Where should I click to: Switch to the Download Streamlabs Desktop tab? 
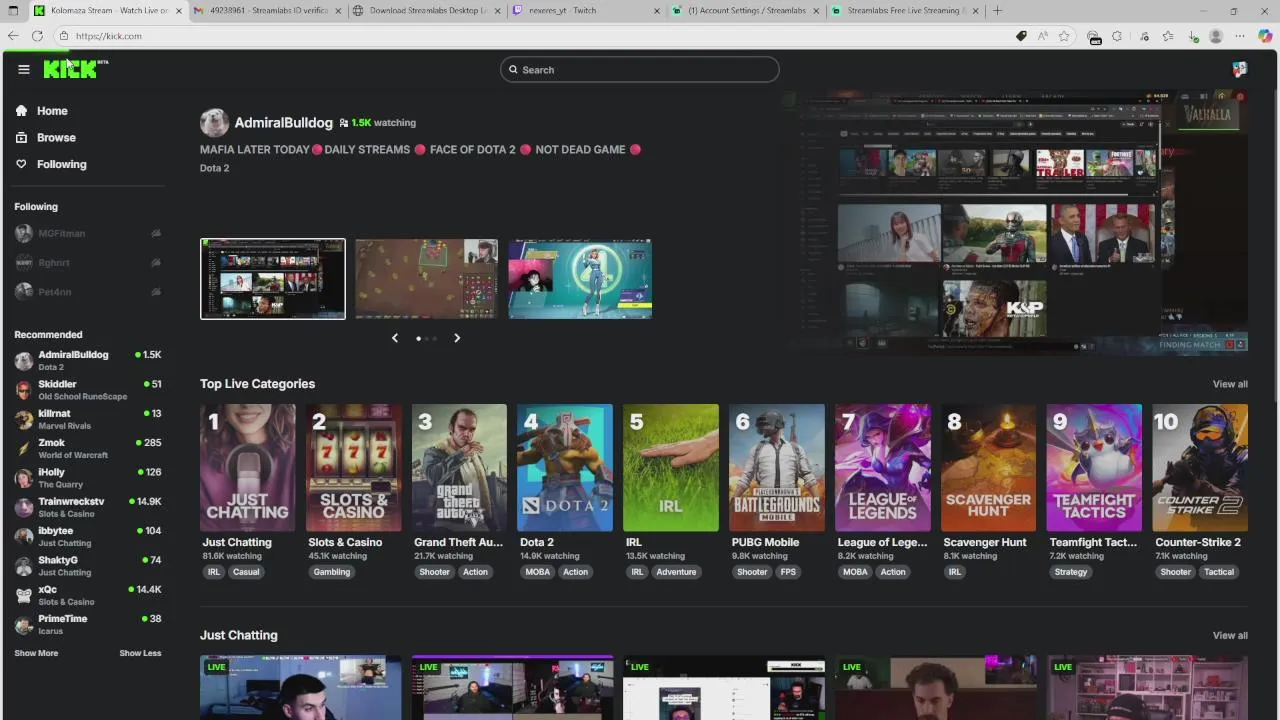(425, 11)
